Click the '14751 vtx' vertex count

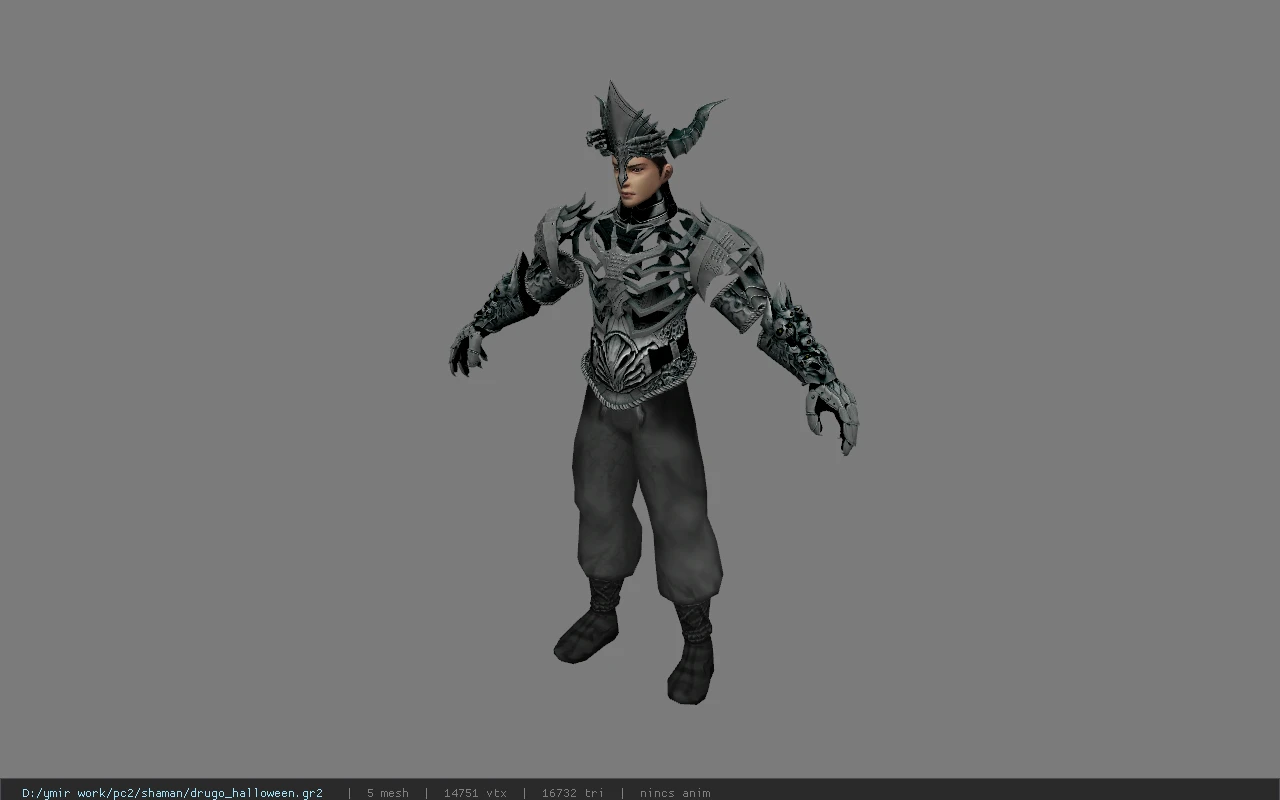[475, 793]
